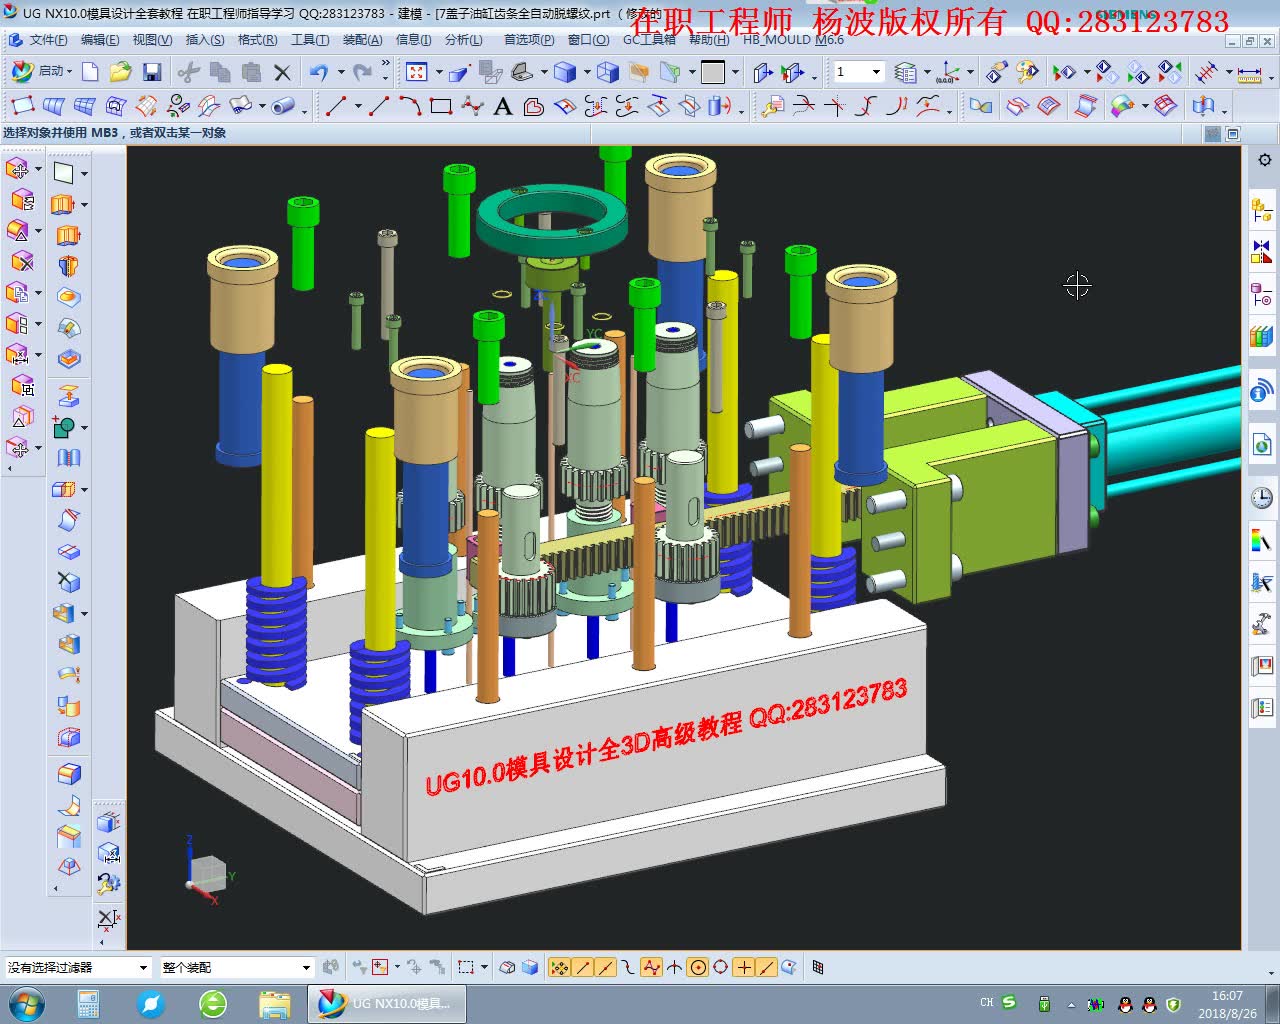Open a file with the folder icon

tap(121, 72)
